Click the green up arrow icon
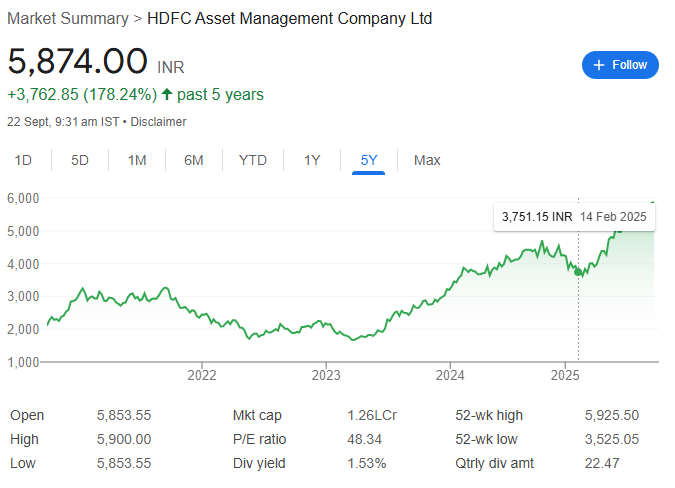 [x=167, y=94]
